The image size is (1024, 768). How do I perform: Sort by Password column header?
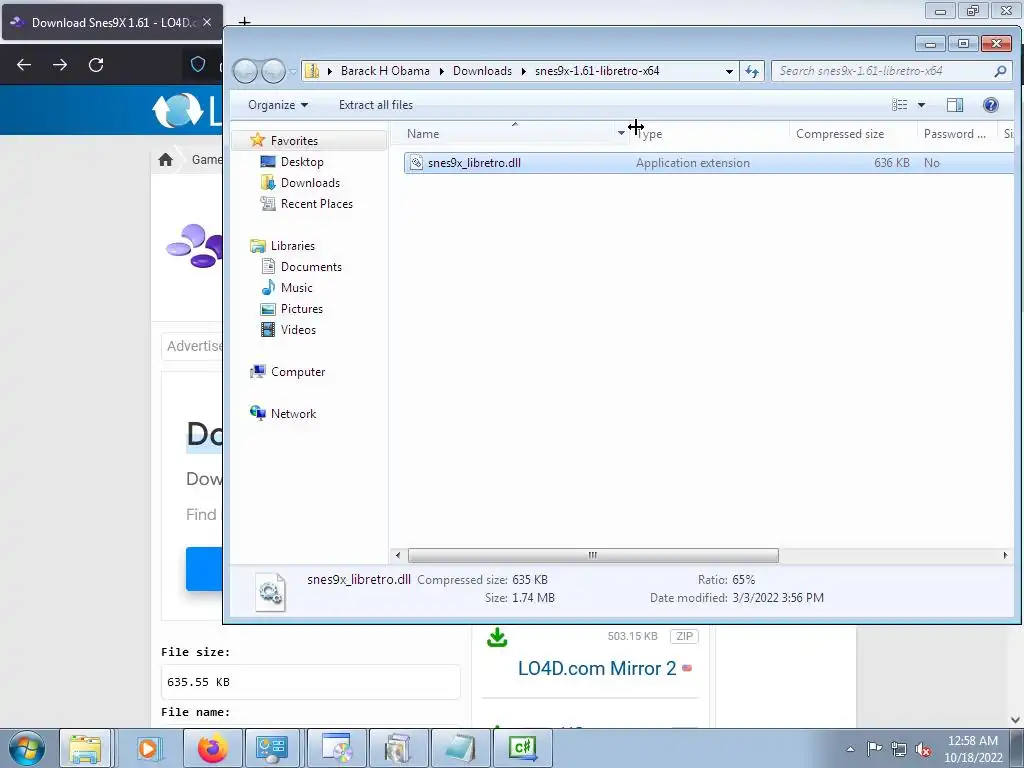click(957, 134)
